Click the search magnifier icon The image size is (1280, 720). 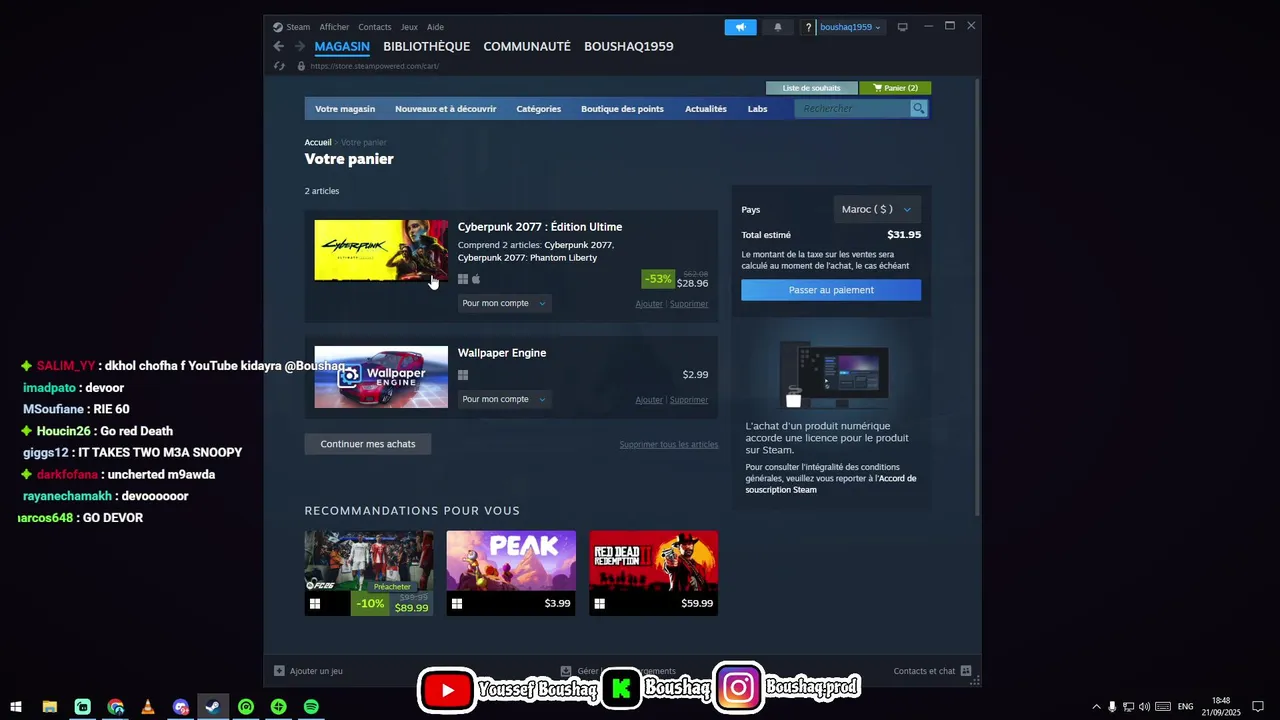click(919, 108)
